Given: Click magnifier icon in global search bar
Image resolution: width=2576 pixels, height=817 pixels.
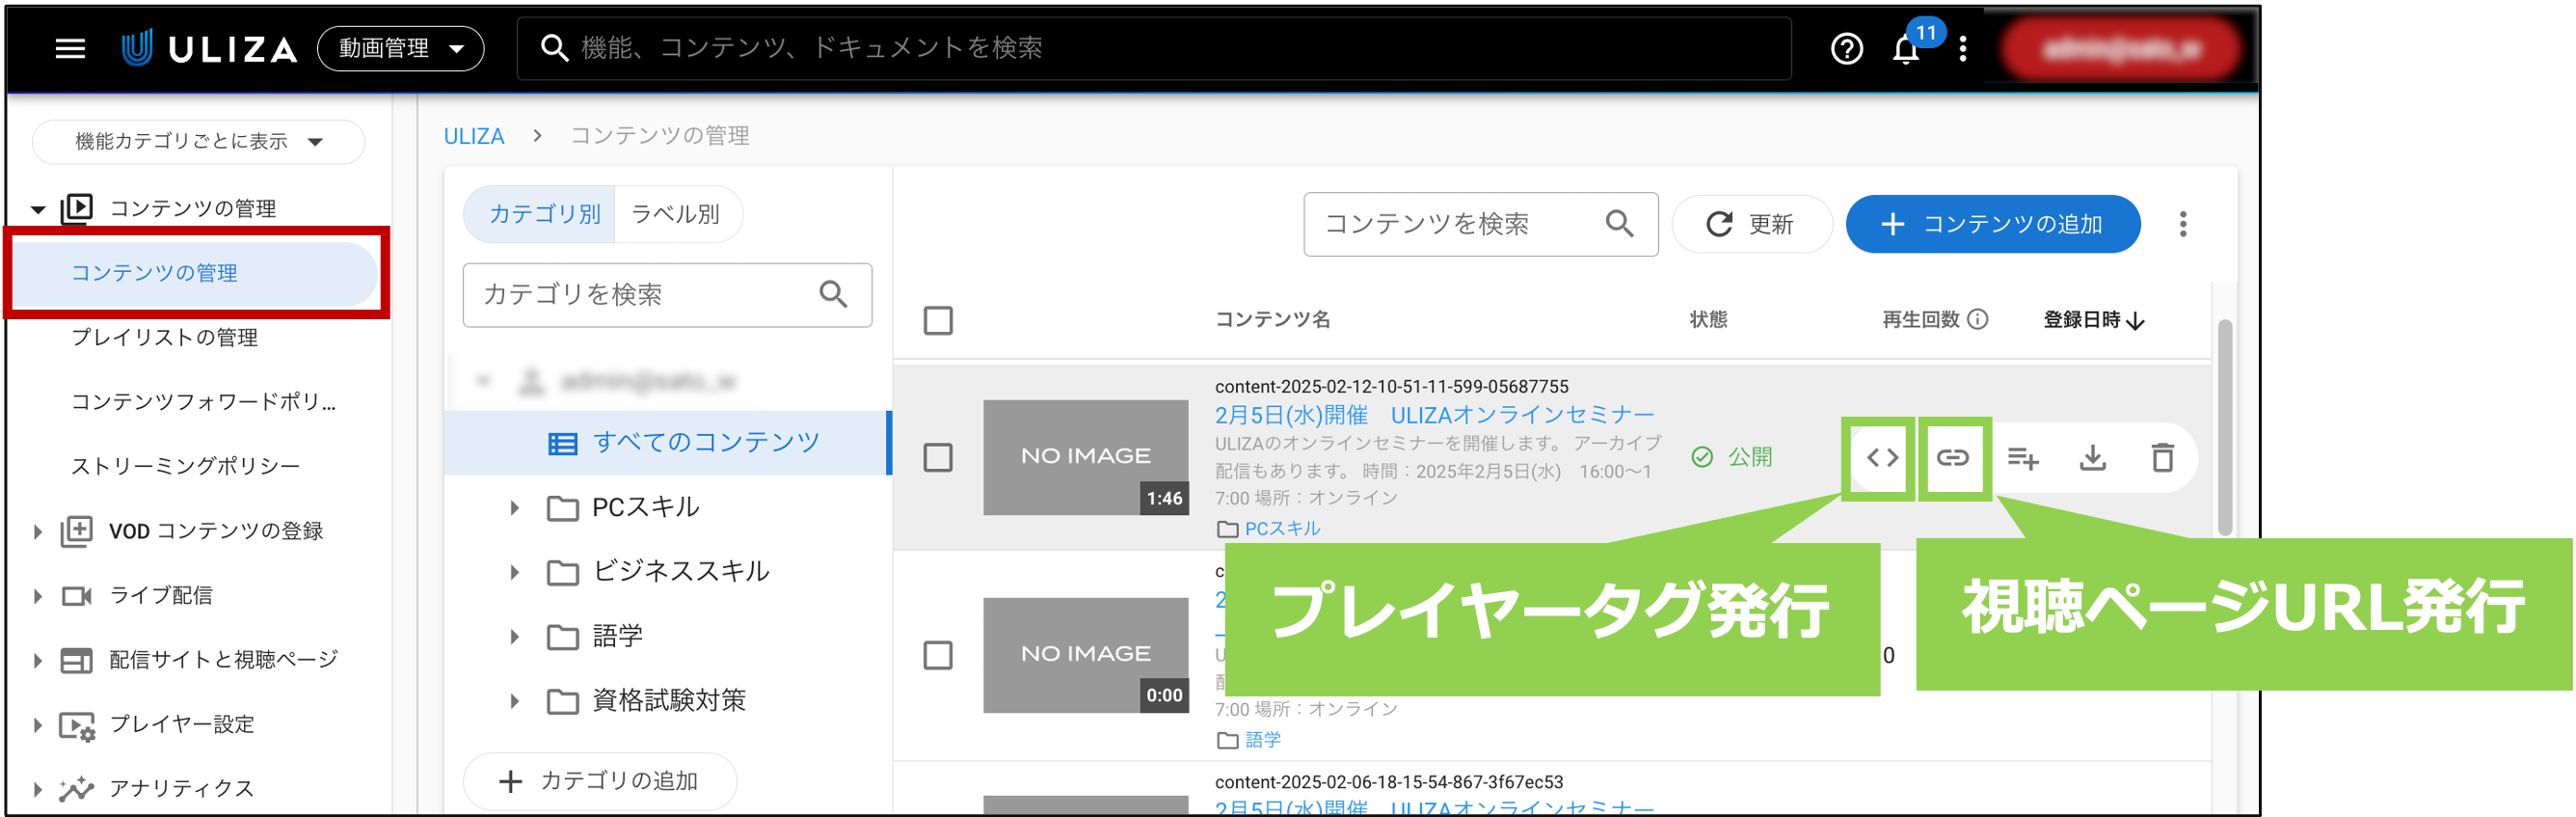Looking at the screenshot, I should point(554,48).
